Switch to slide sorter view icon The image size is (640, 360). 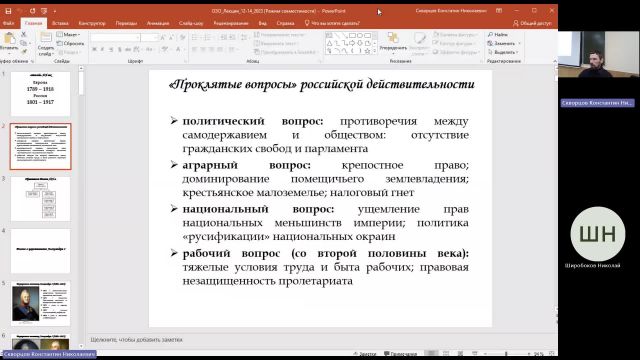tap(446, 353)
